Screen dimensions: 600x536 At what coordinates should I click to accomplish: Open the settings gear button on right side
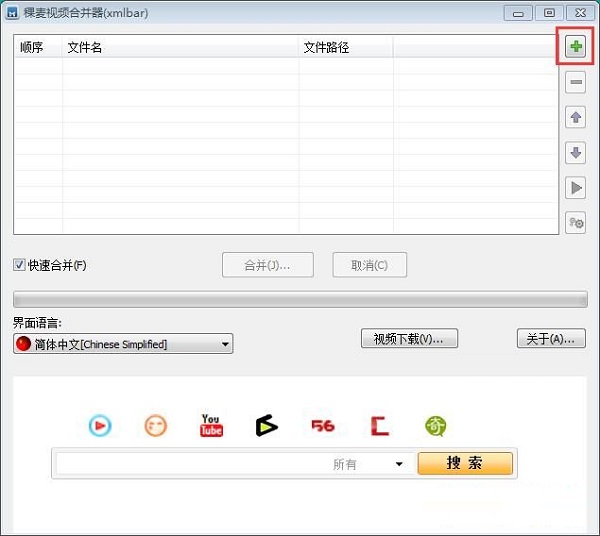coord(576,223)
